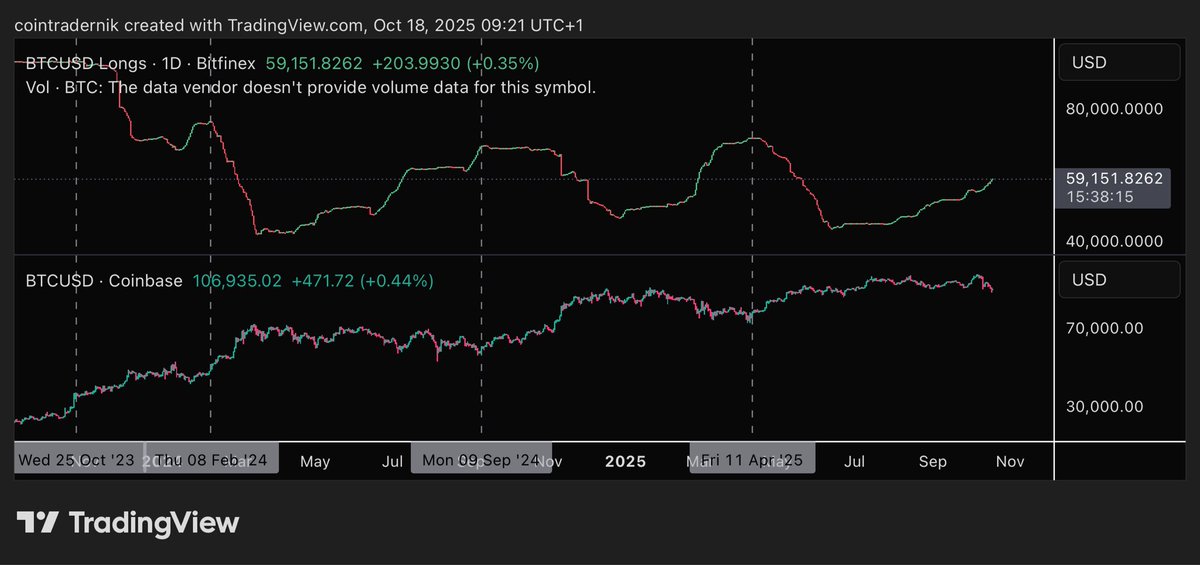
Task: Select the Fri 11 Apr '25 date marker
Action: pyautogui.click(x=752, y=460)
